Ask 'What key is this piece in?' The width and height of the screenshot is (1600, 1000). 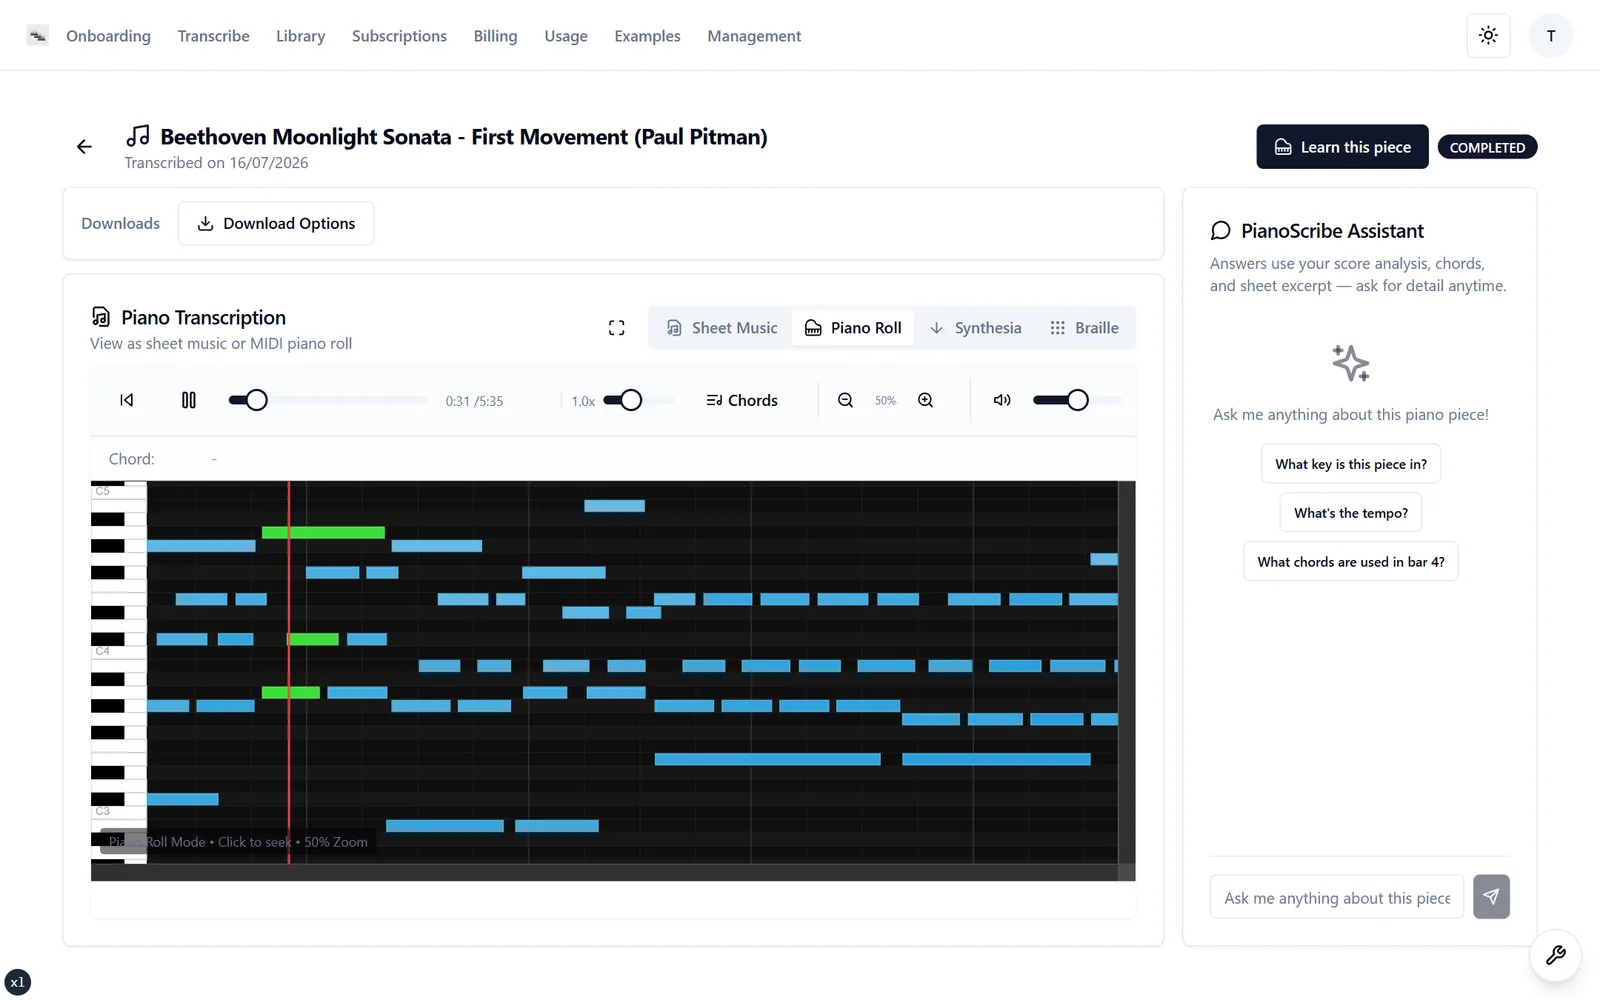(x=1351, y=464)
